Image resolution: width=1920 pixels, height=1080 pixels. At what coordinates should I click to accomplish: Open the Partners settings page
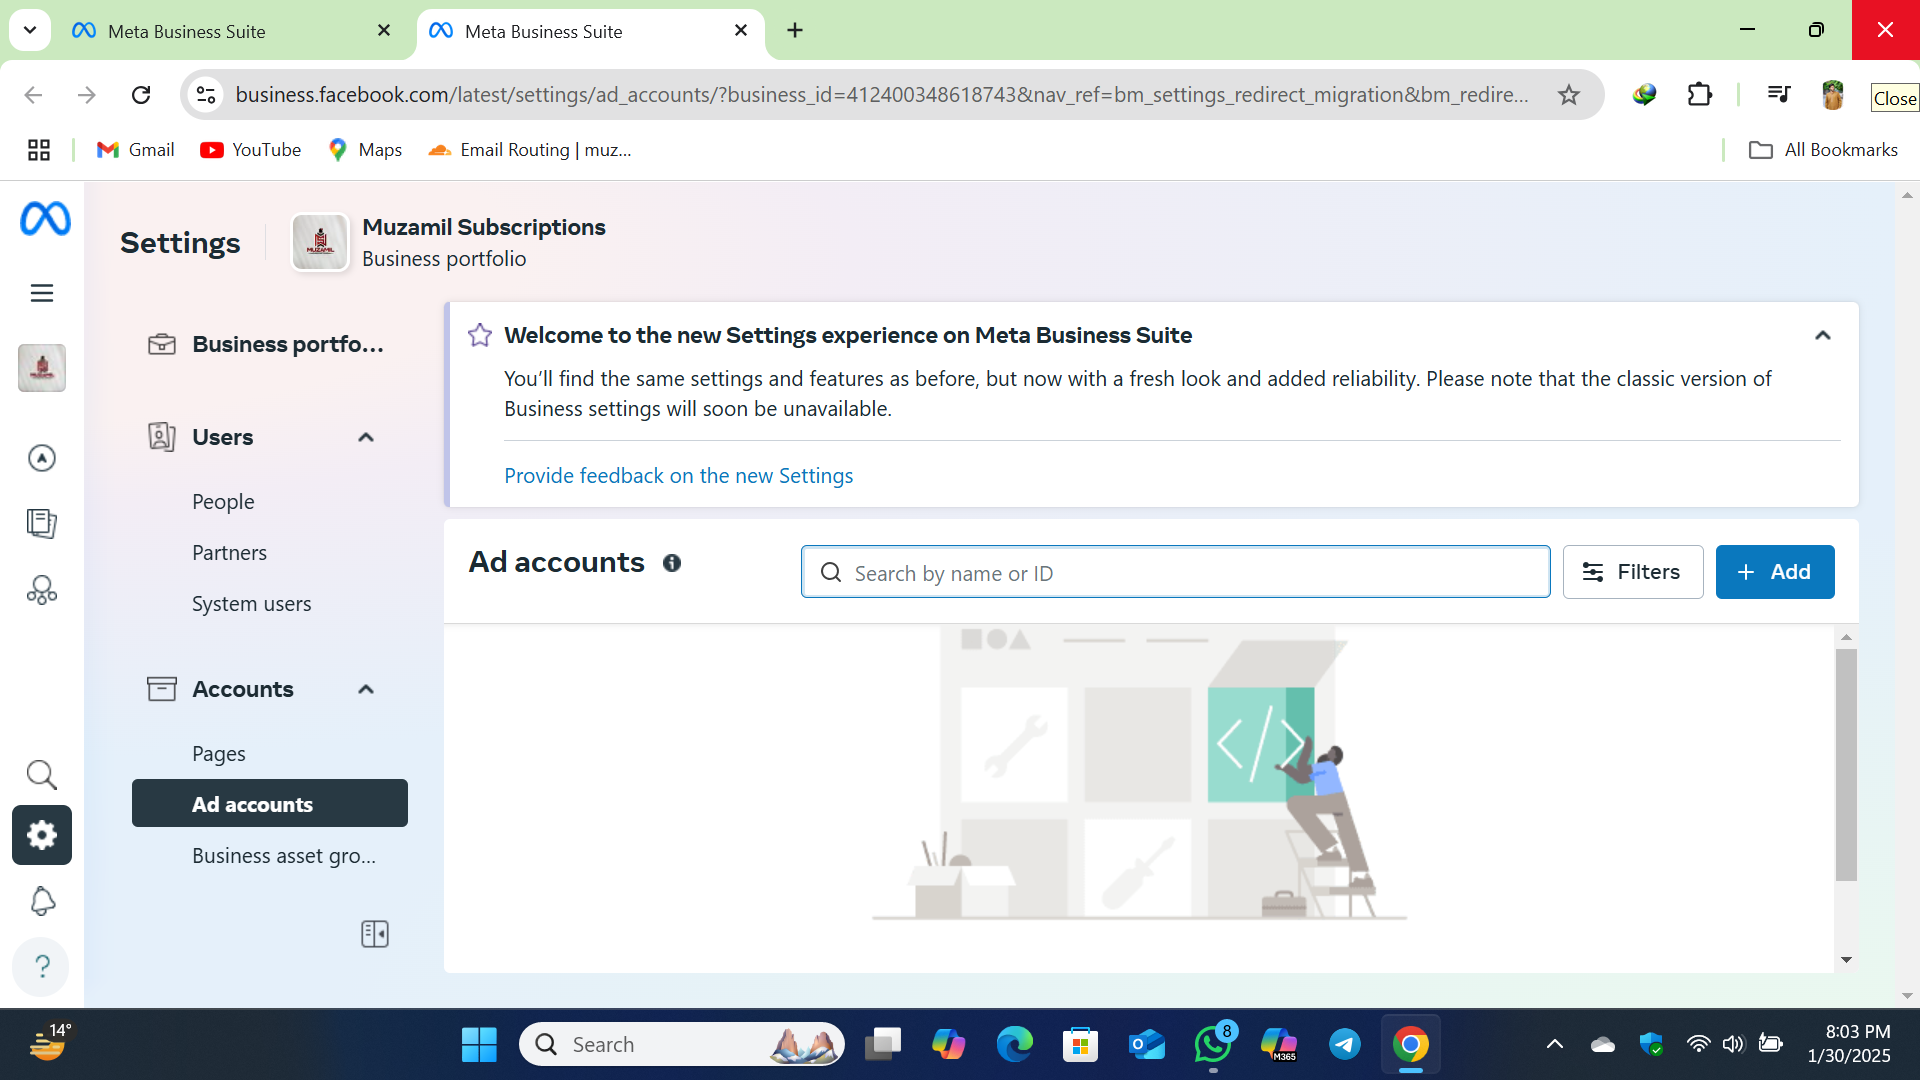(x=229, y=553)
